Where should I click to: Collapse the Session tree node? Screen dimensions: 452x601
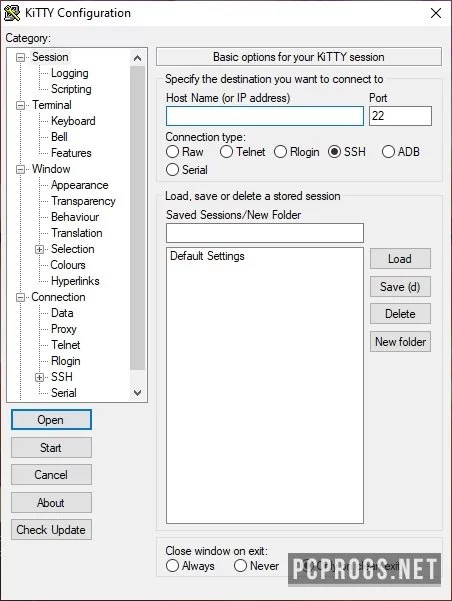(x=20, y=57)
